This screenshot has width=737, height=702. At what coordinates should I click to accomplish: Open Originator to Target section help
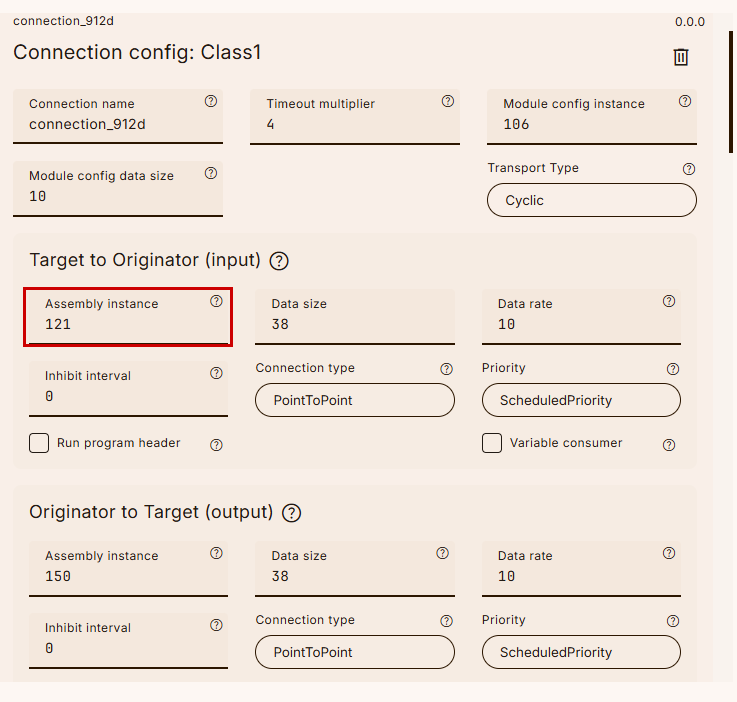[292, 513]
